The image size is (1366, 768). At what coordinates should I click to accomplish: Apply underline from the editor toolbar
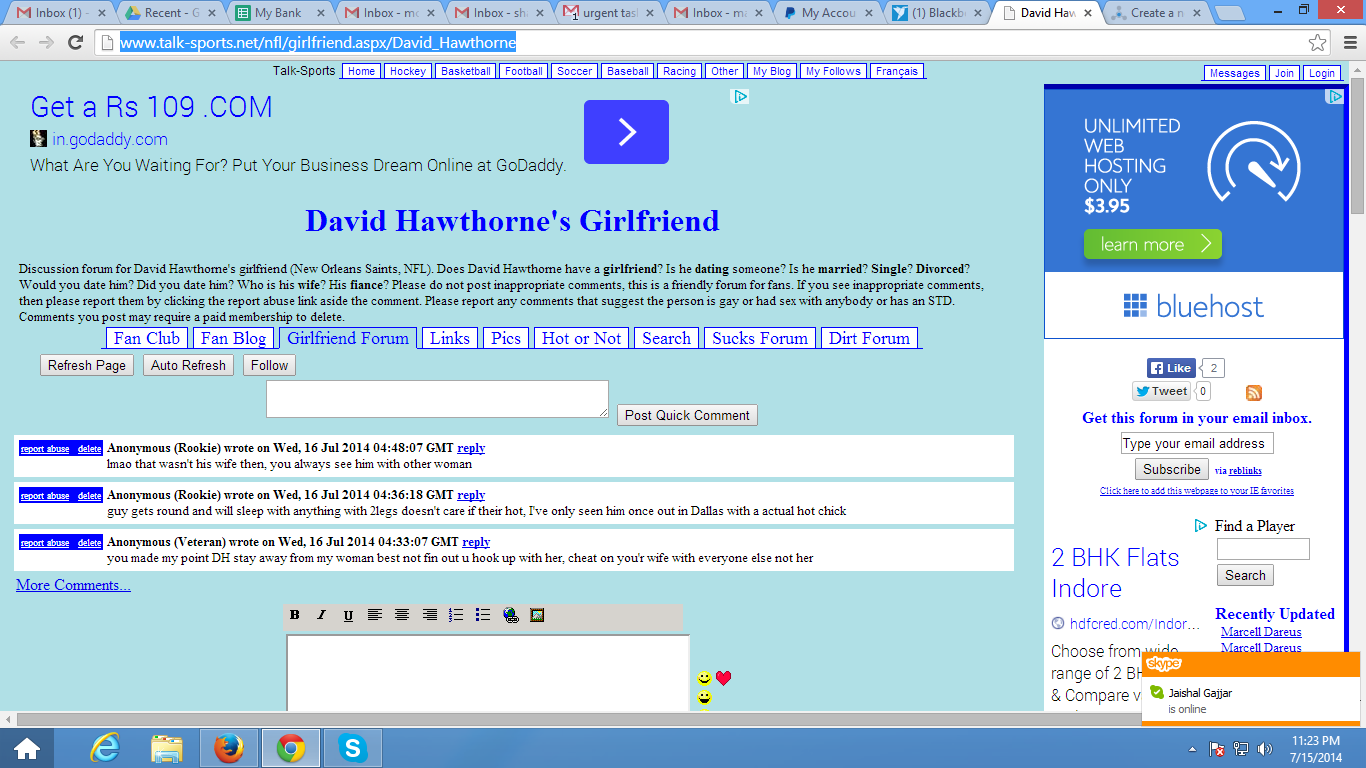pos(348,615)
